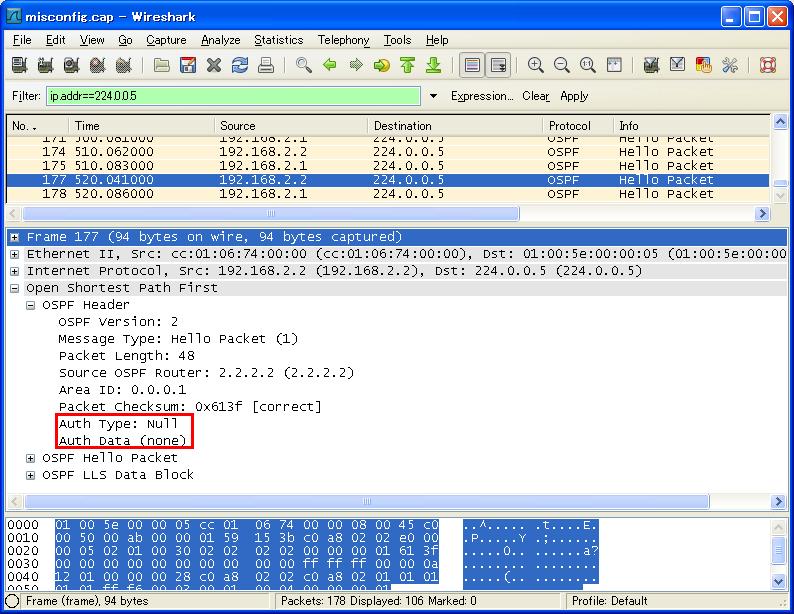Select the Auth Type: Null field

pos(118,424)
